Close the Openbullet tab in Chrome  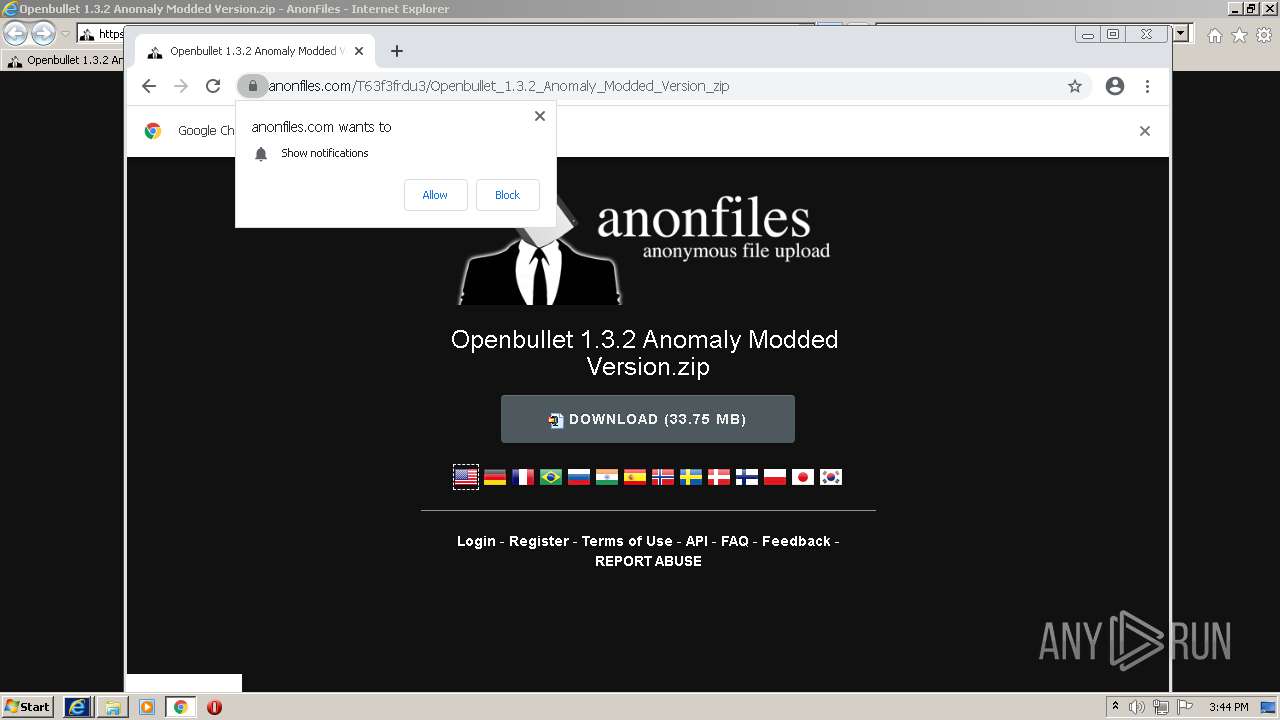pos(359,51)
